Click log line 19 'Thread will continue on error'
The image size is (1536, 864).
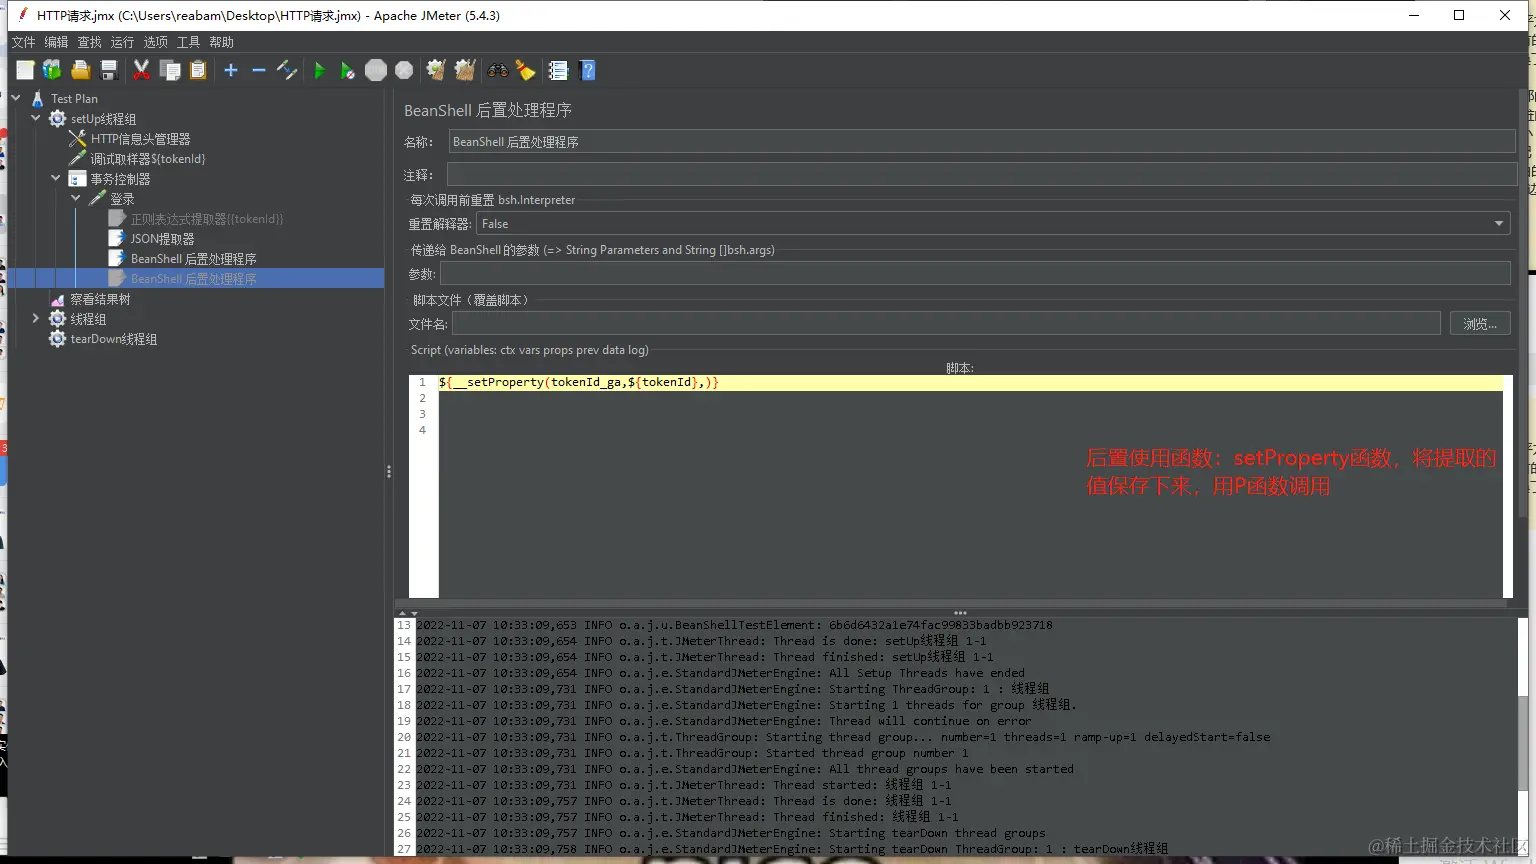[724, 721]
